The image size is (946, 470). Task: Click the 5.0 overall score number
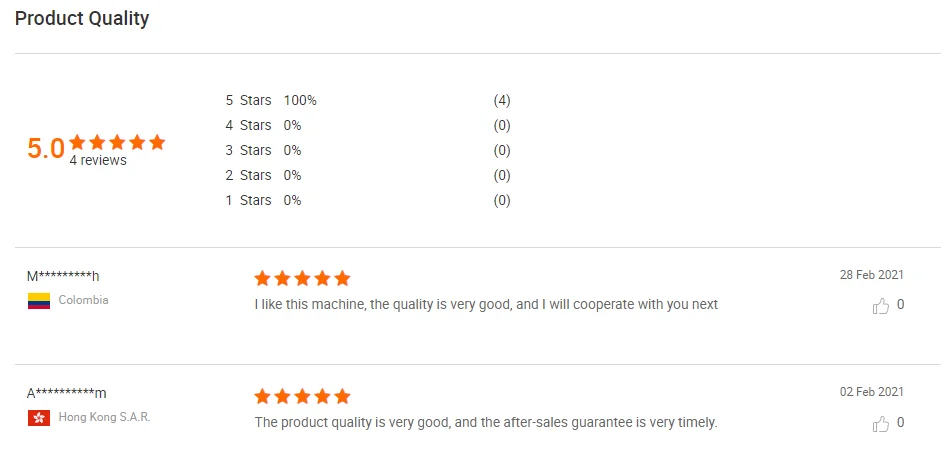45,149
